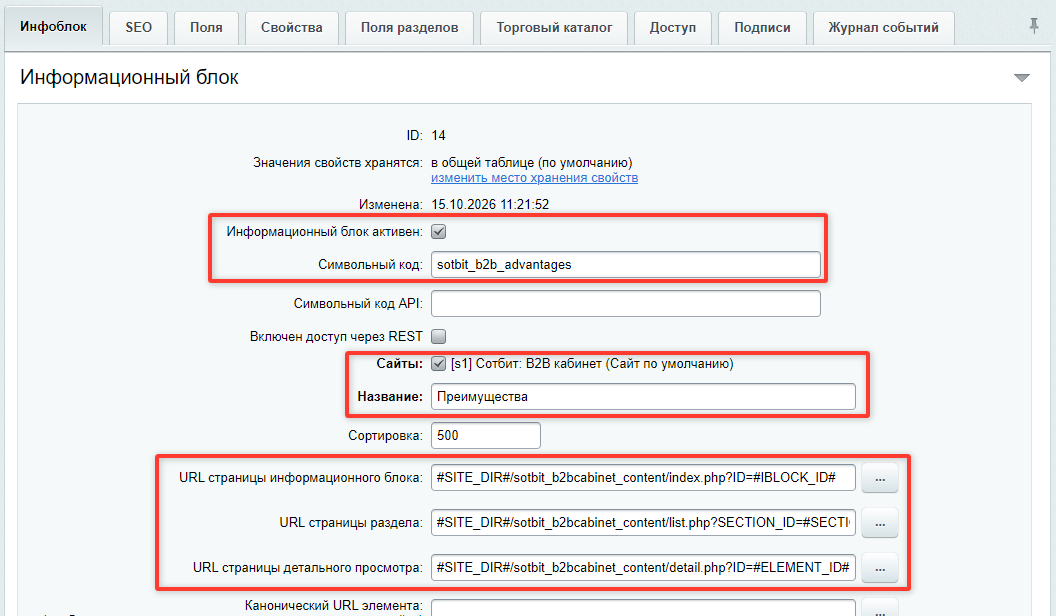Click the URL страницы информационного блока field
The width and height of the screenshot is (1056, 616).
click(x=643, y=478)
